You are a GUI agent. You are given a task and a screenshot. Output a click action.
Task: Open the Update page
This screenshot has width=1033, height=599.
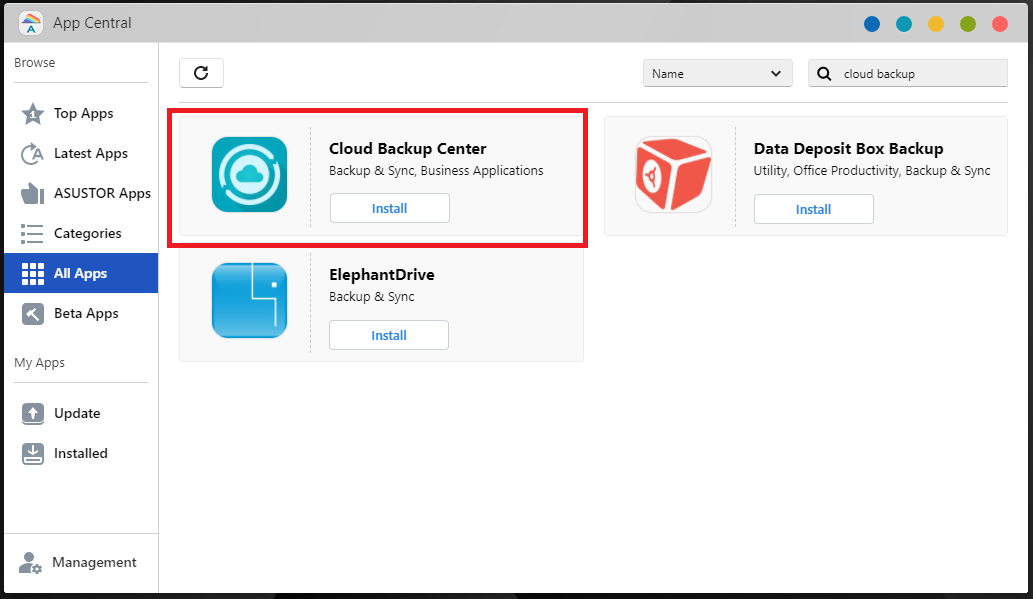click(x=81, y=413)
